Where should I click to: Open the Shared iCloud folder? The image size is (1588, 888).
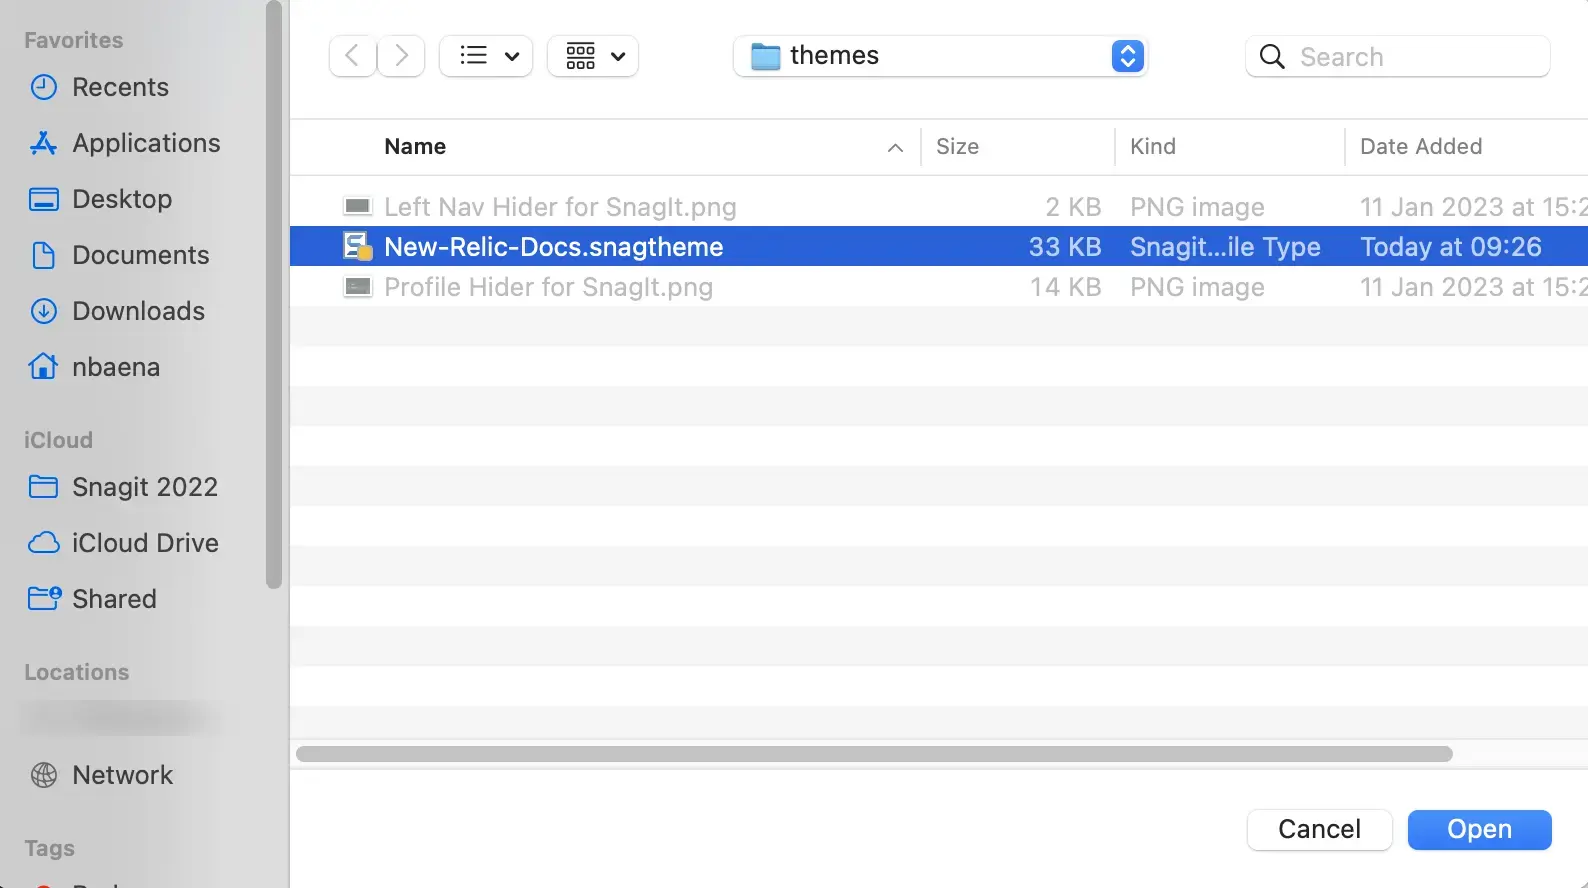114,599
